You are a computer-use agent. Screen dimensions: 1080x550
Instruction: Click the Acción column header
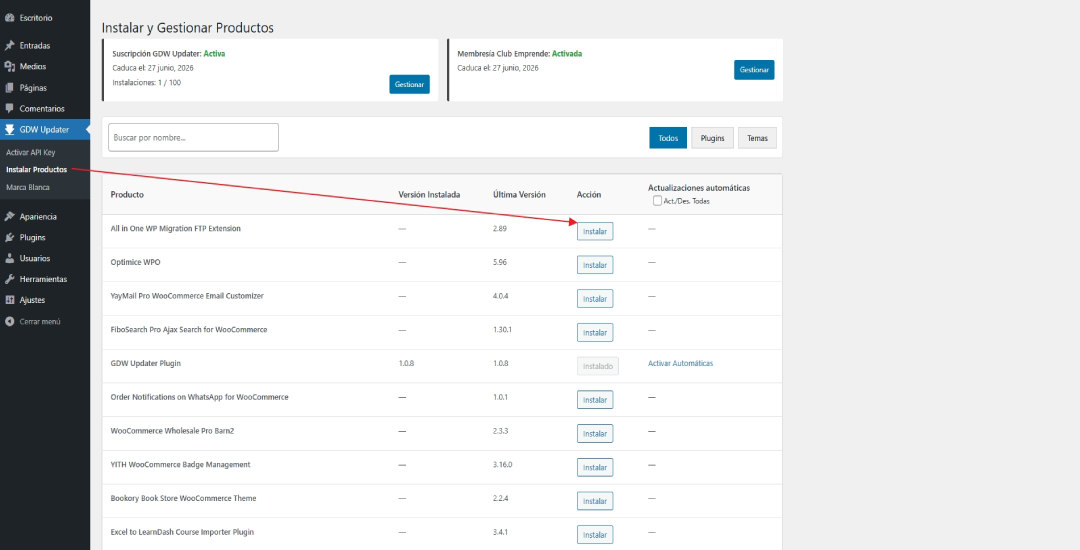point(589,195)
